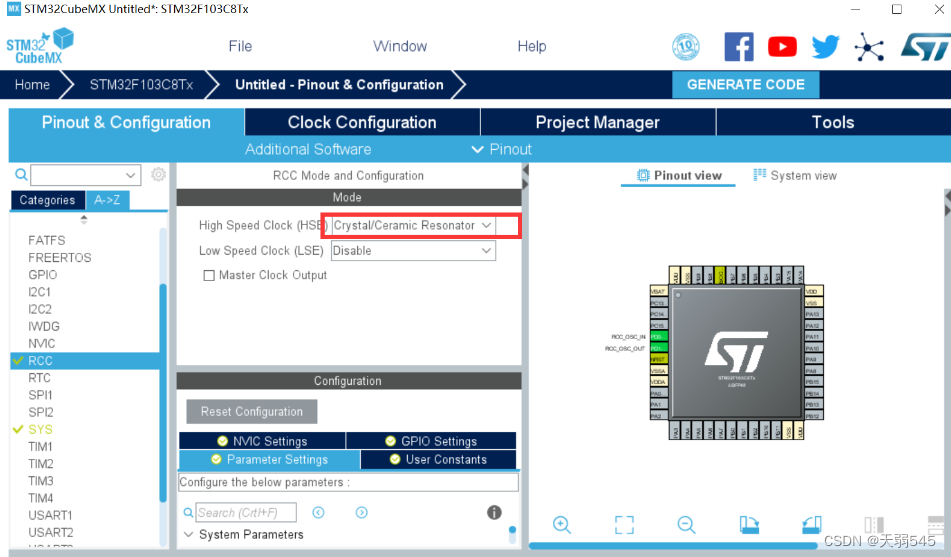
Task: Open the ST Twitter icon
Action: click(825, 47)
